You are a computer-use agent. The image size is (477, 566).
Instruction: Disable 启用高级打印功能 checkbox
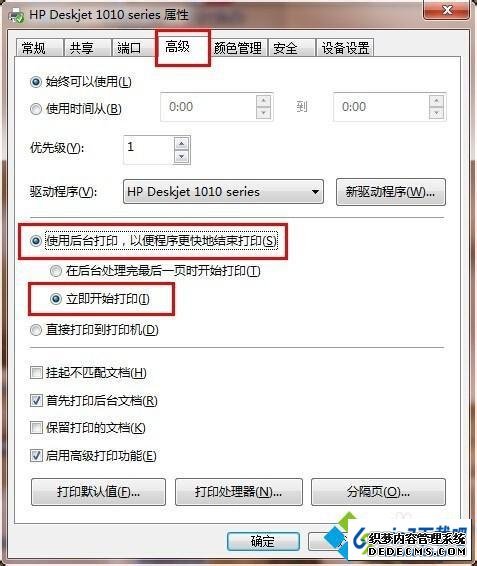[x=36, y=456]
